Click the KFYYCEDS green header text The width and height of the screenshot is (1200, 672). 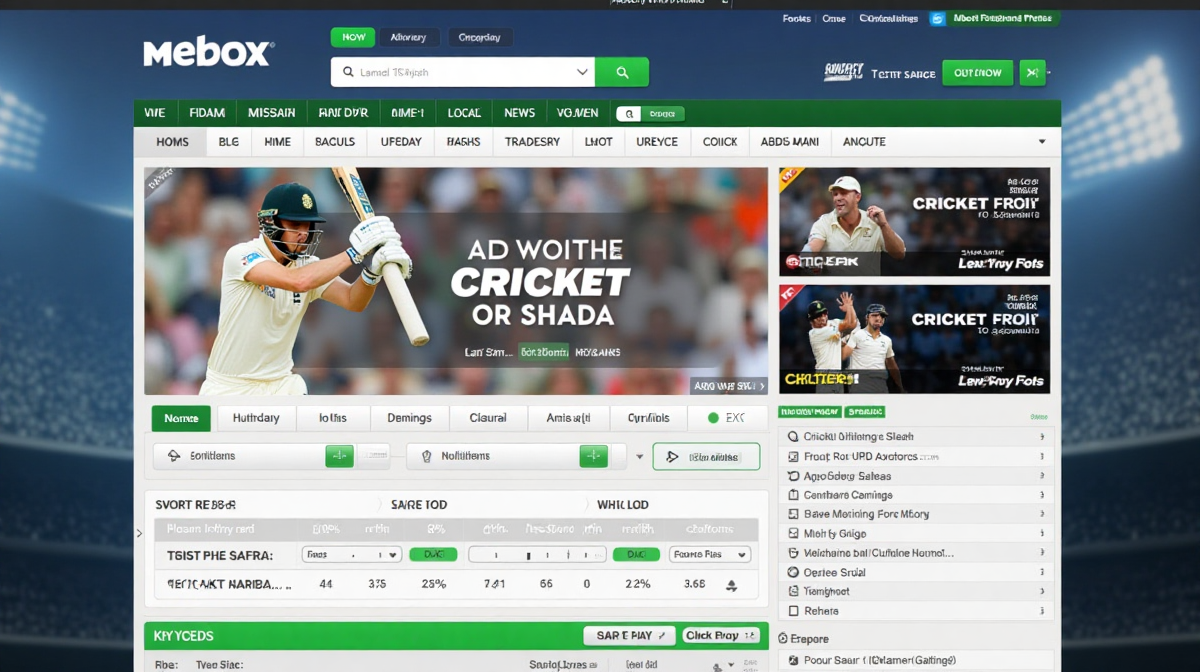[183, 636]
